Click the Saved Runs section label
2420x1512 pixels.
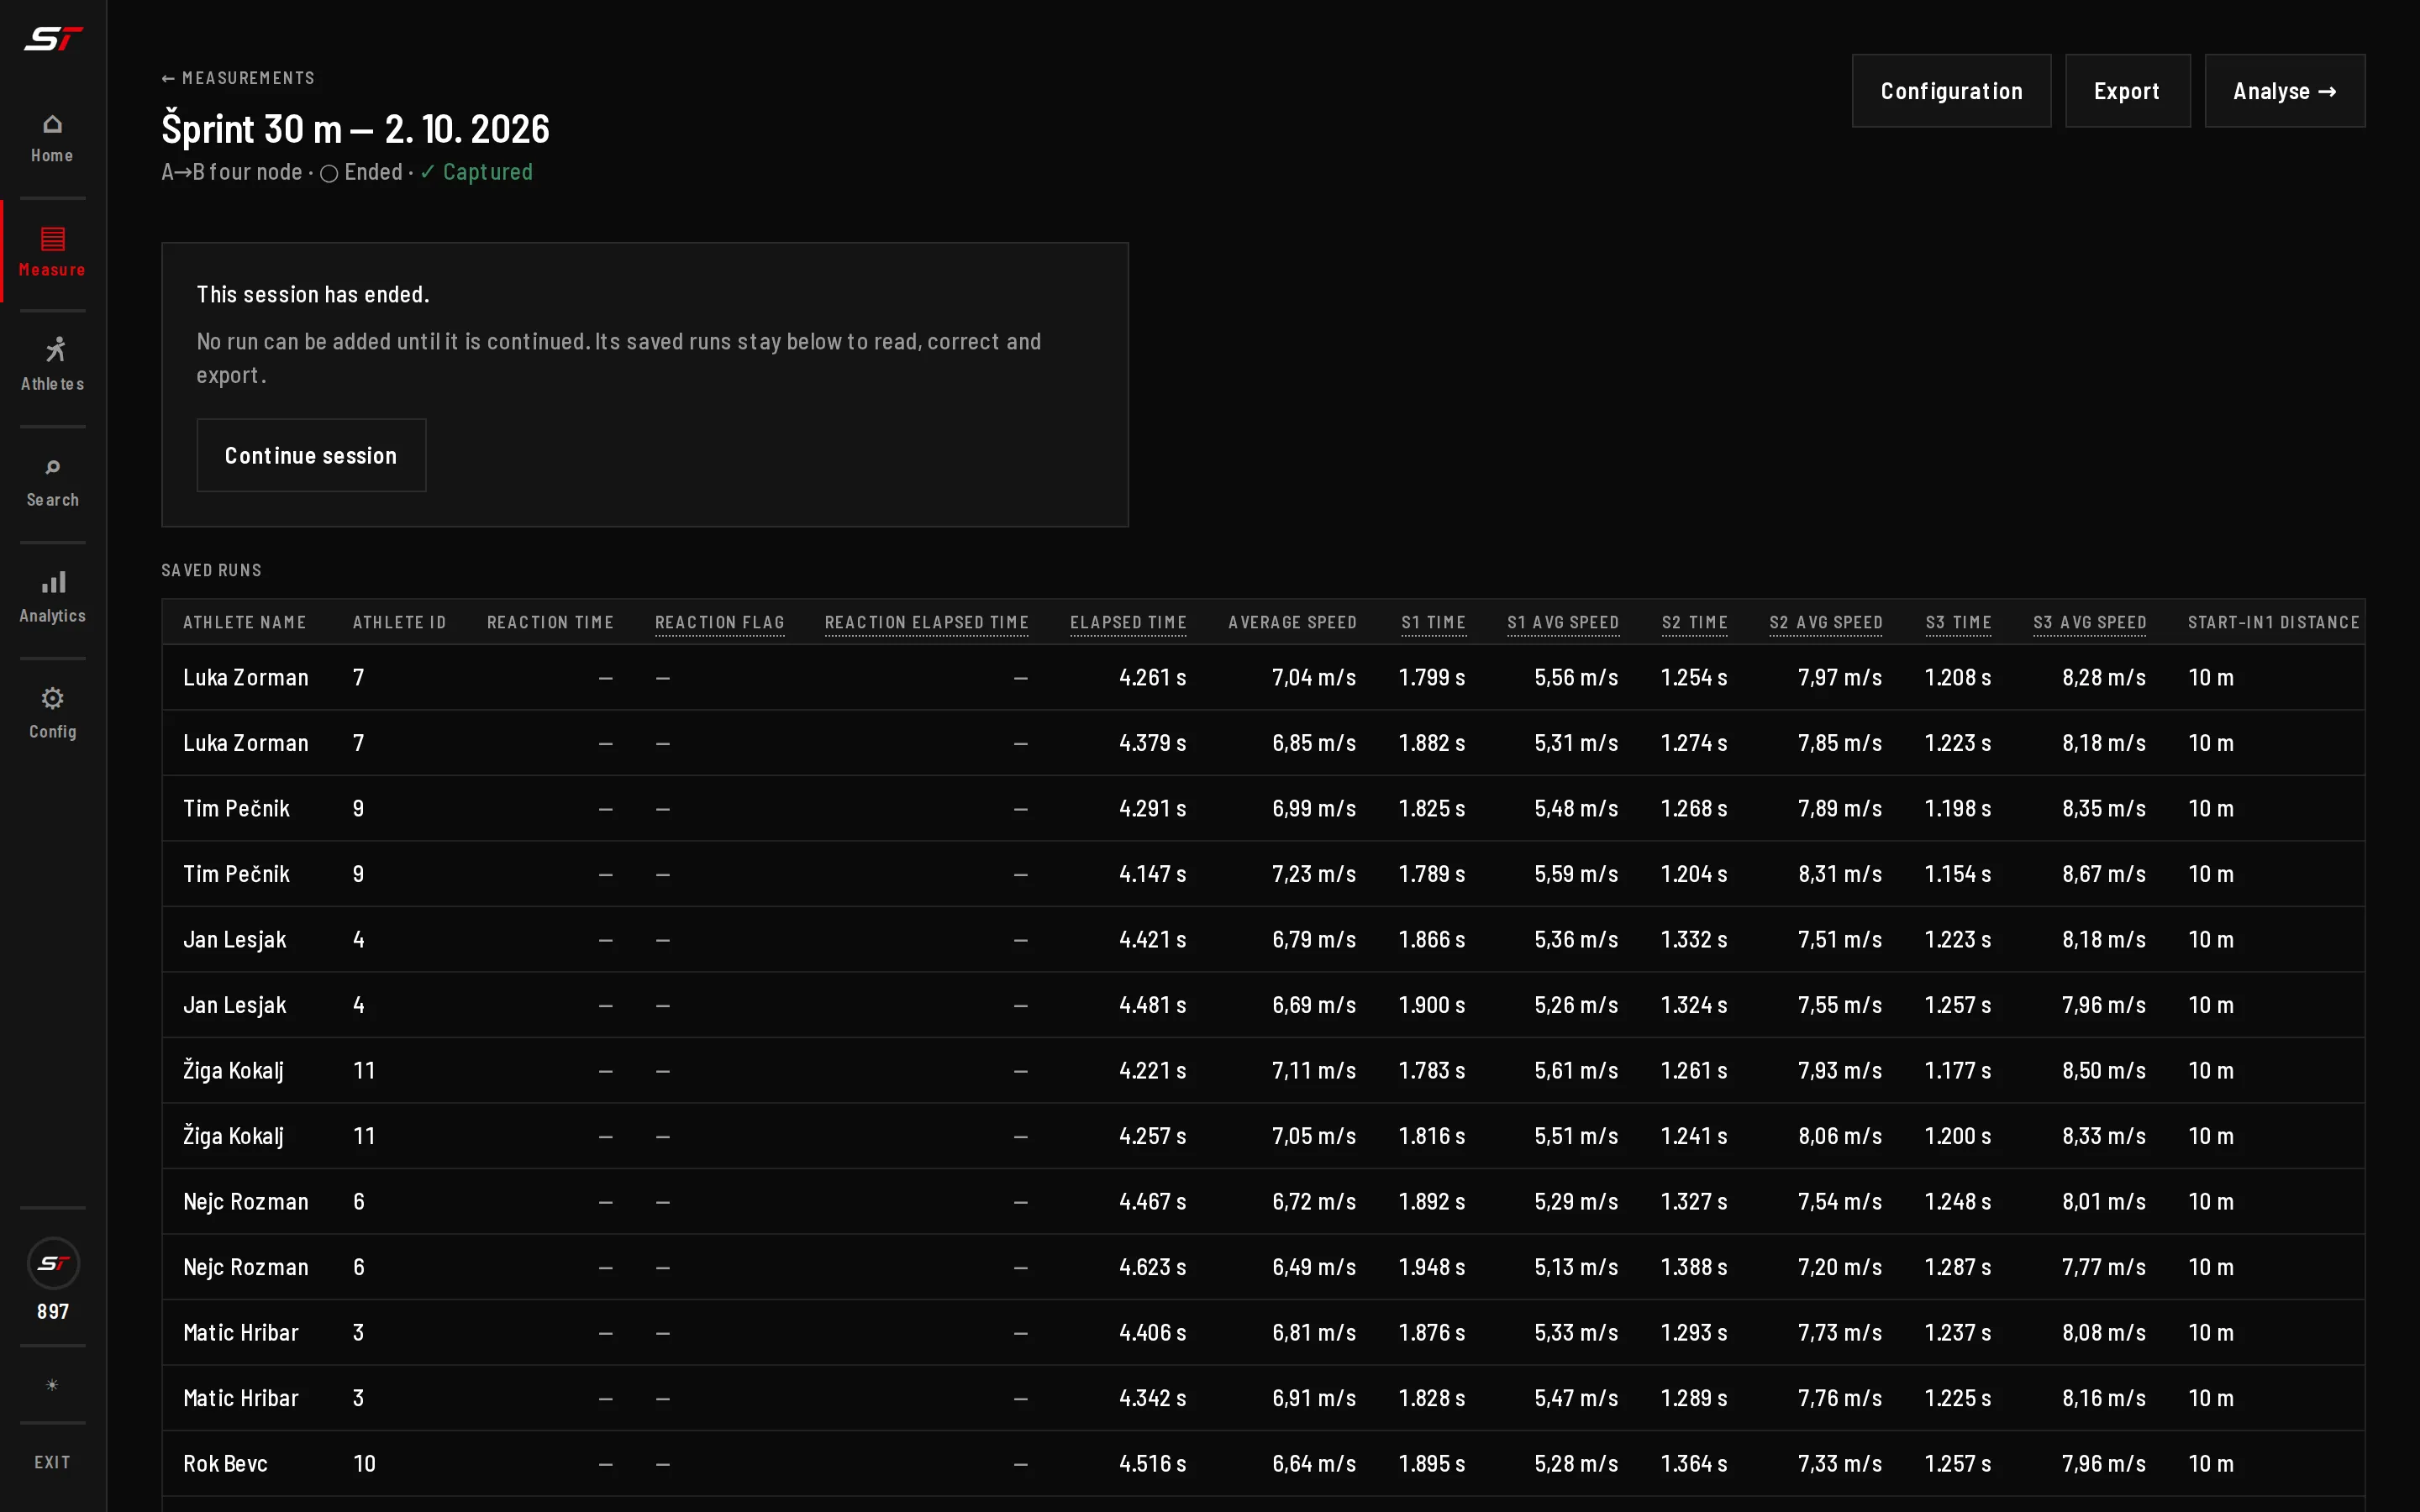[212, 570]
